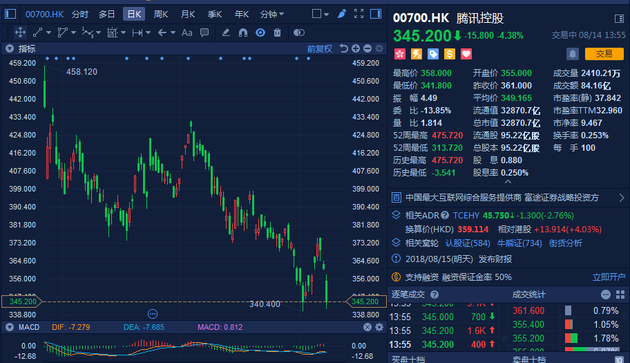
Task: Toggle the right quote panel
Action: click(376, 14)
